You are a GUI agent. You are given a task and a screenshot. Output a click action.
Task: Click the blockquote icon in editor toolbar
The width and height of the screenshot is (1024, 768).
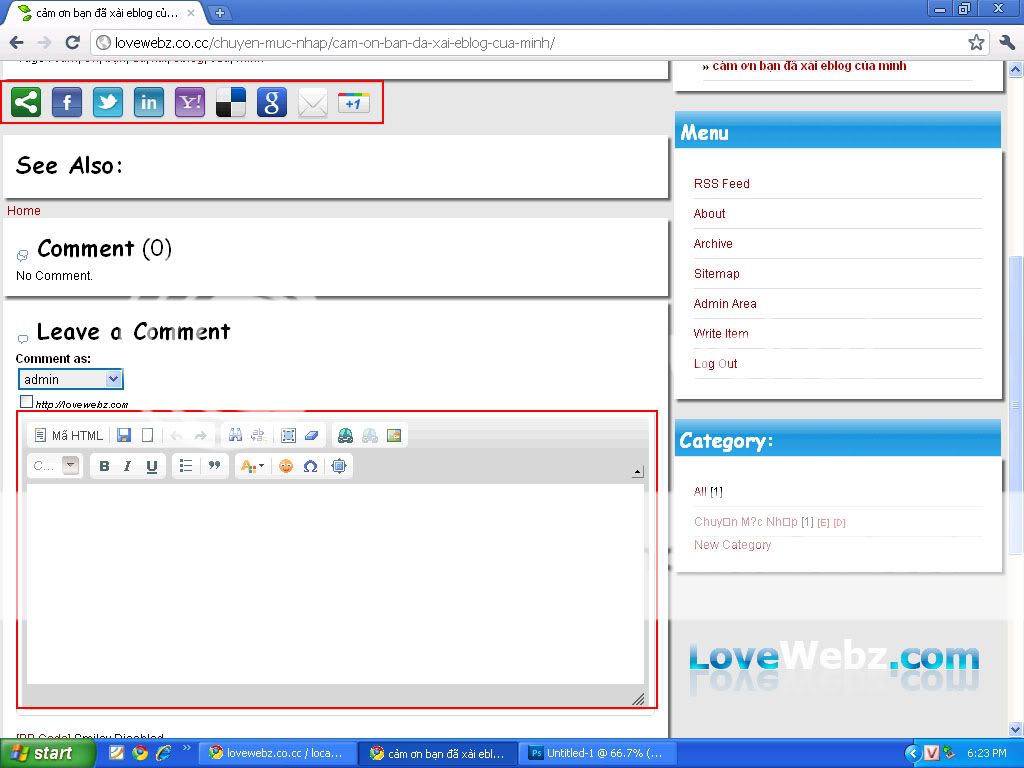[x=213, y=466]
